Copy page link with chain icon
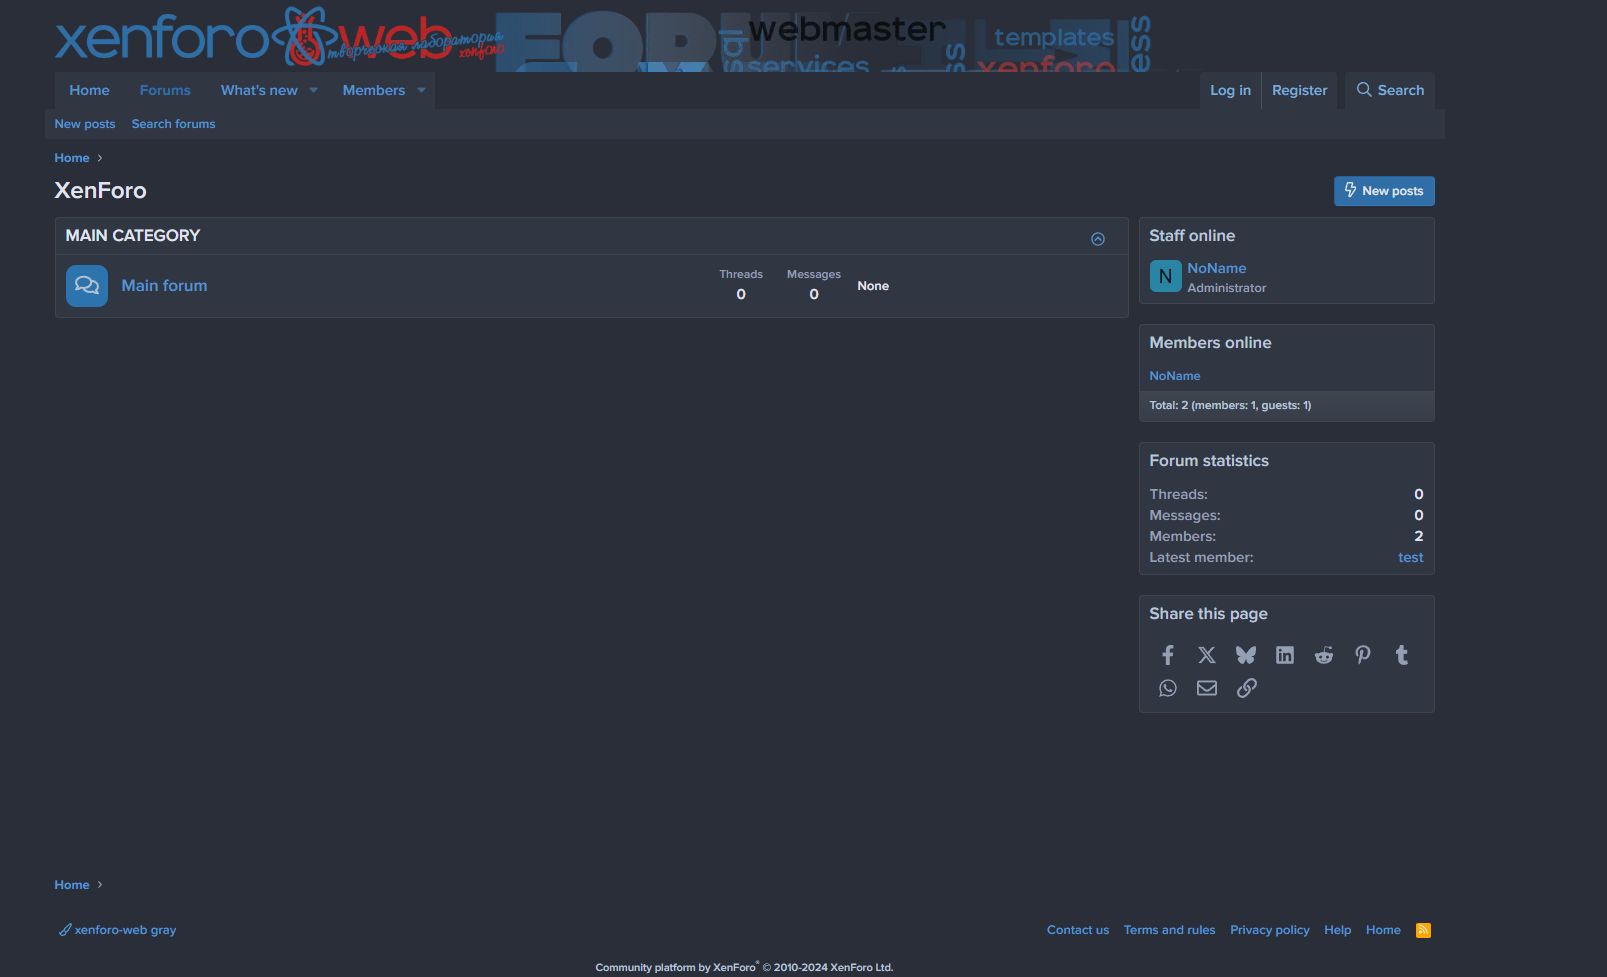This screenshot has height=977, width=1607. pyautogui.click(x=1246, y=688)
